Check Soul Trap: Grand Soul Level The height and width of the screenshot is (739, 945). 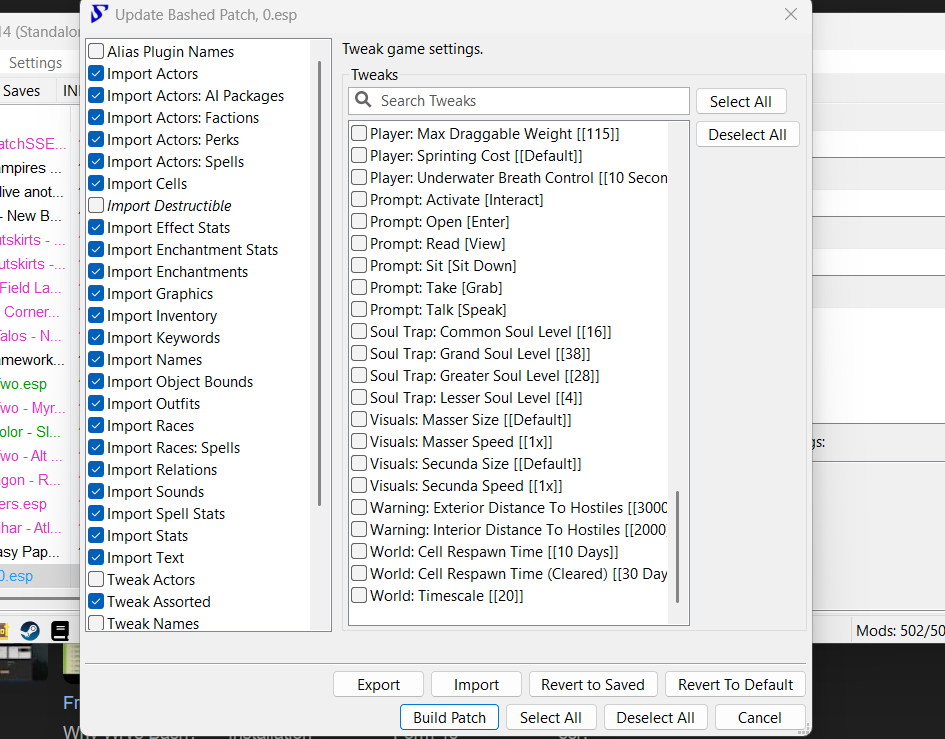[x=359, y=353]
